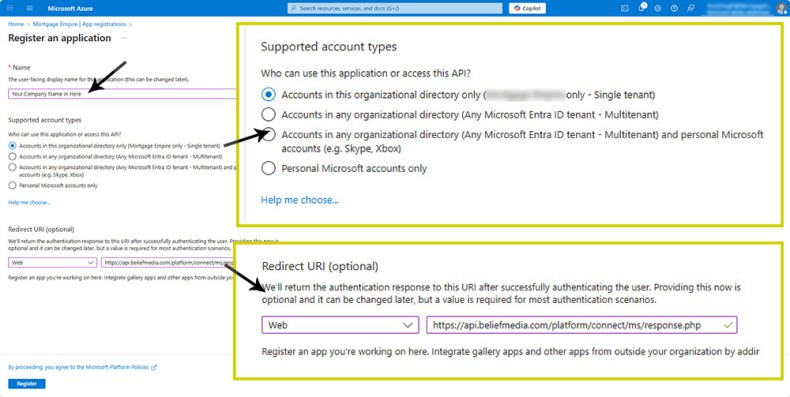790x397 pixels.
Task: Open the Azure portal menu hamburger icon
Action: pos(29,9)
